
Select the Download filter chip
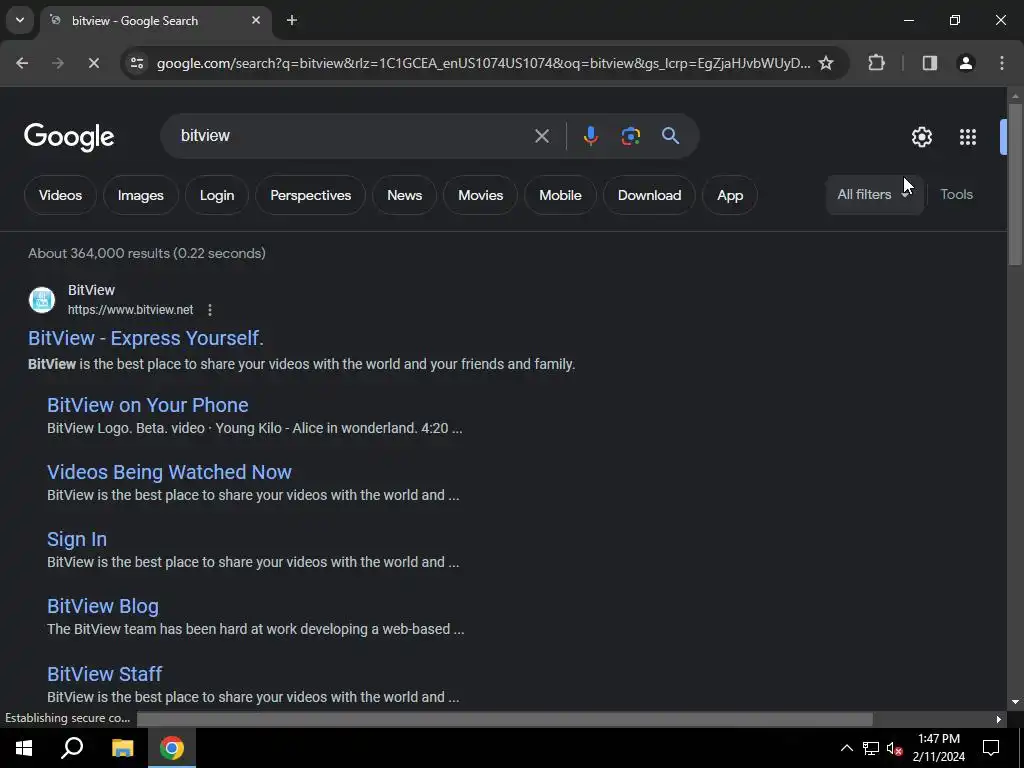[649, 195]
